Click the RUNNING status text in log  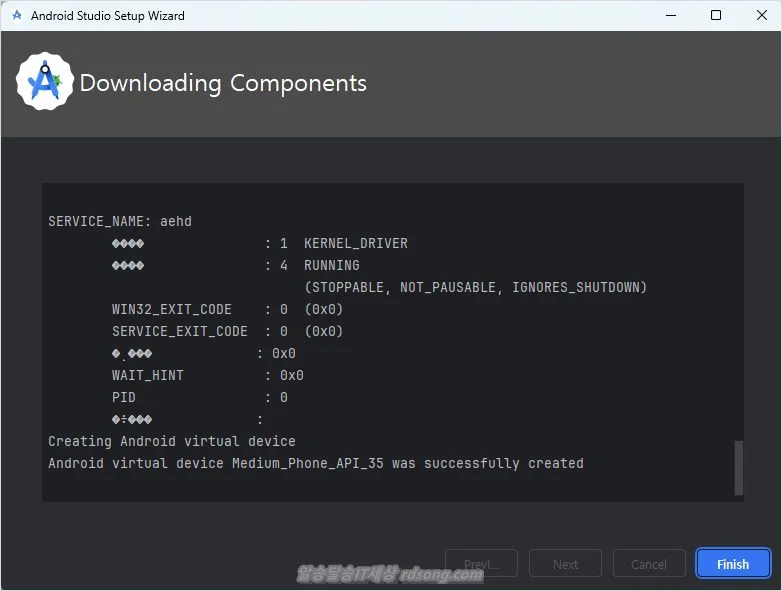(x=332, y=265)
